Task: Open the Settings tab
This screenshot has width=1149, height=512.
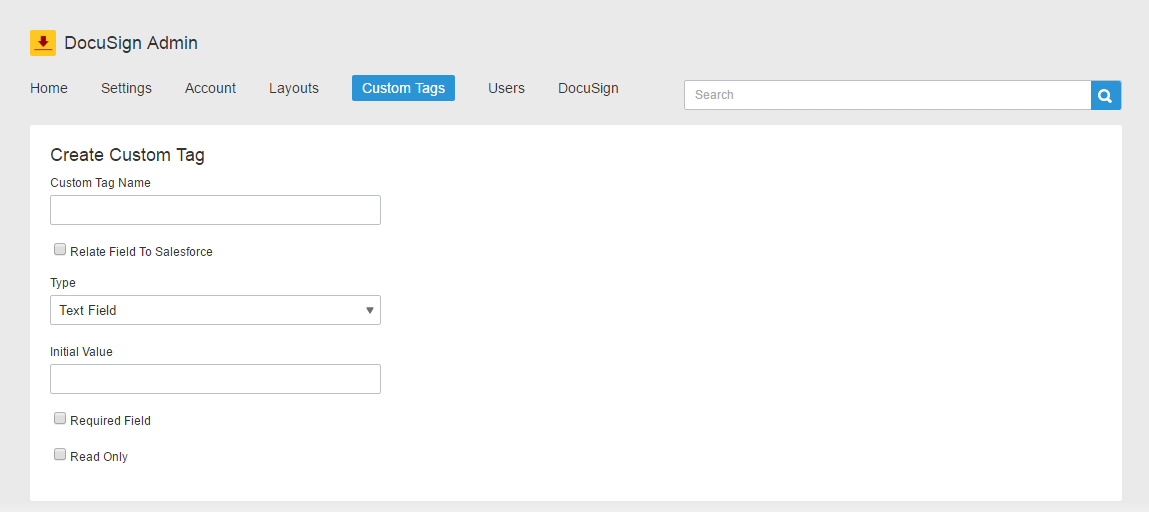Action: point(126,88)
